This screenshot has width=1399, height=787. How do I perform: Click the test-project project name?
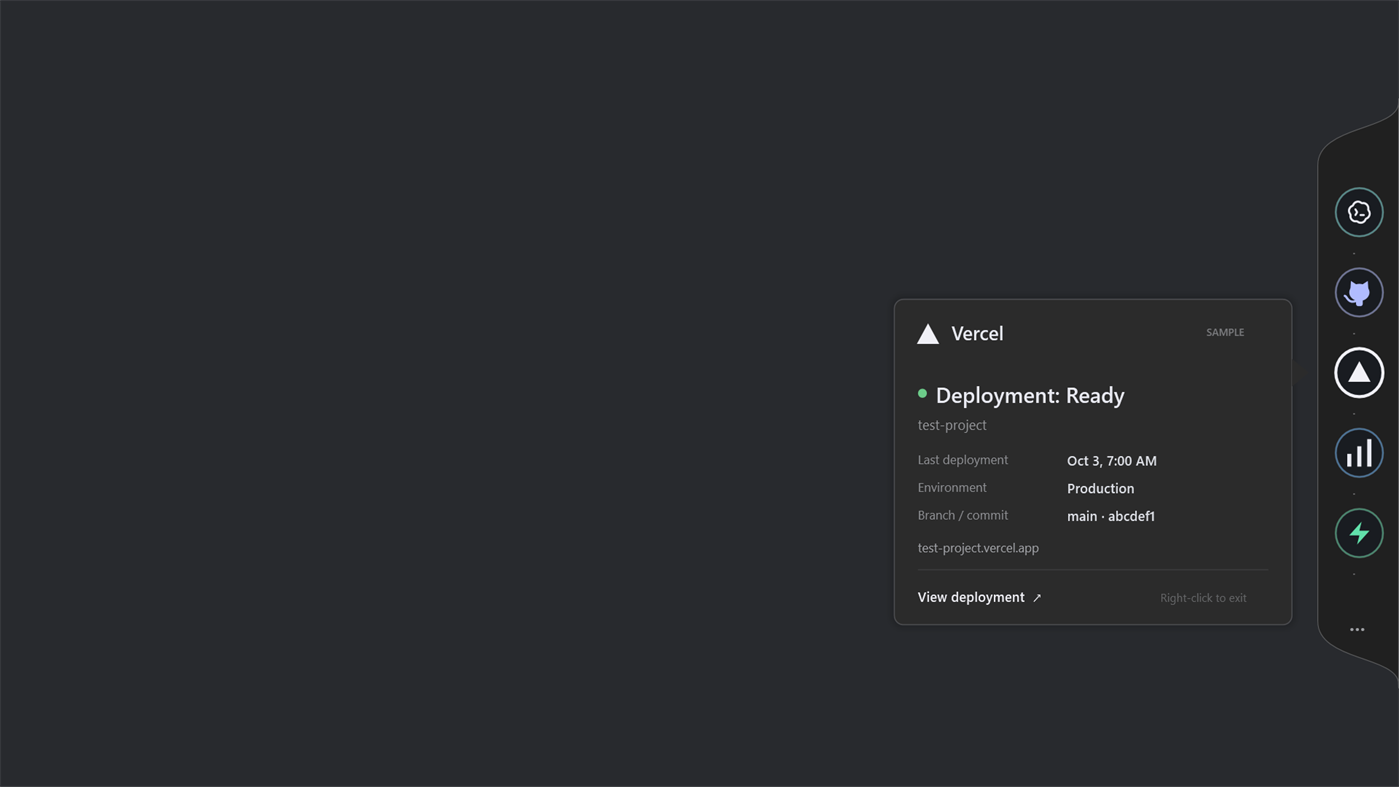[x=952, y=425]
